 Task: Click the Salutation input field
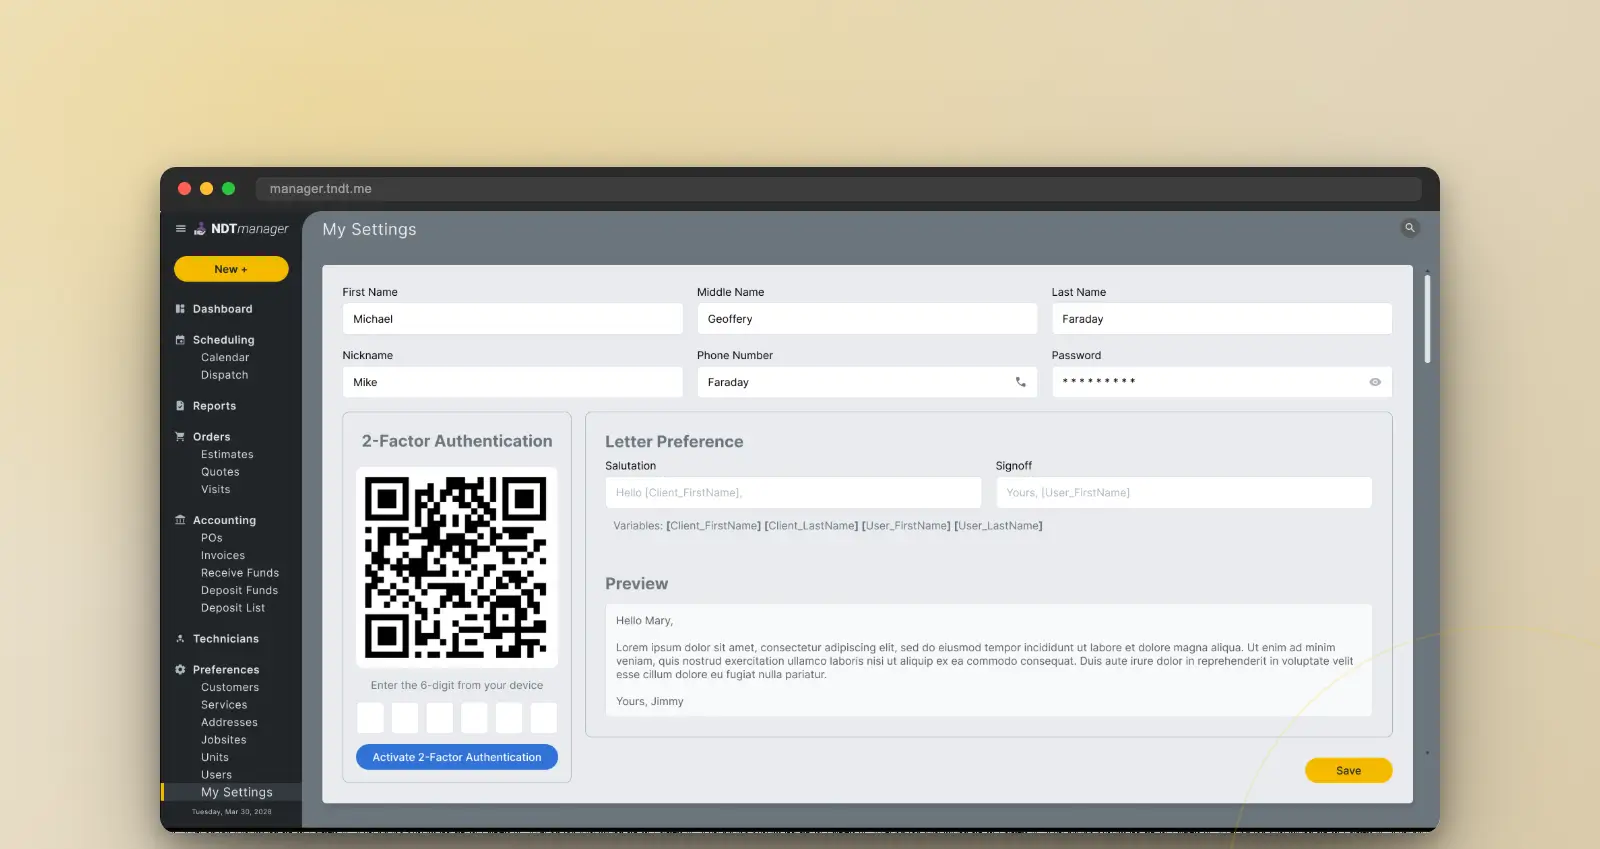coord(793,493)
